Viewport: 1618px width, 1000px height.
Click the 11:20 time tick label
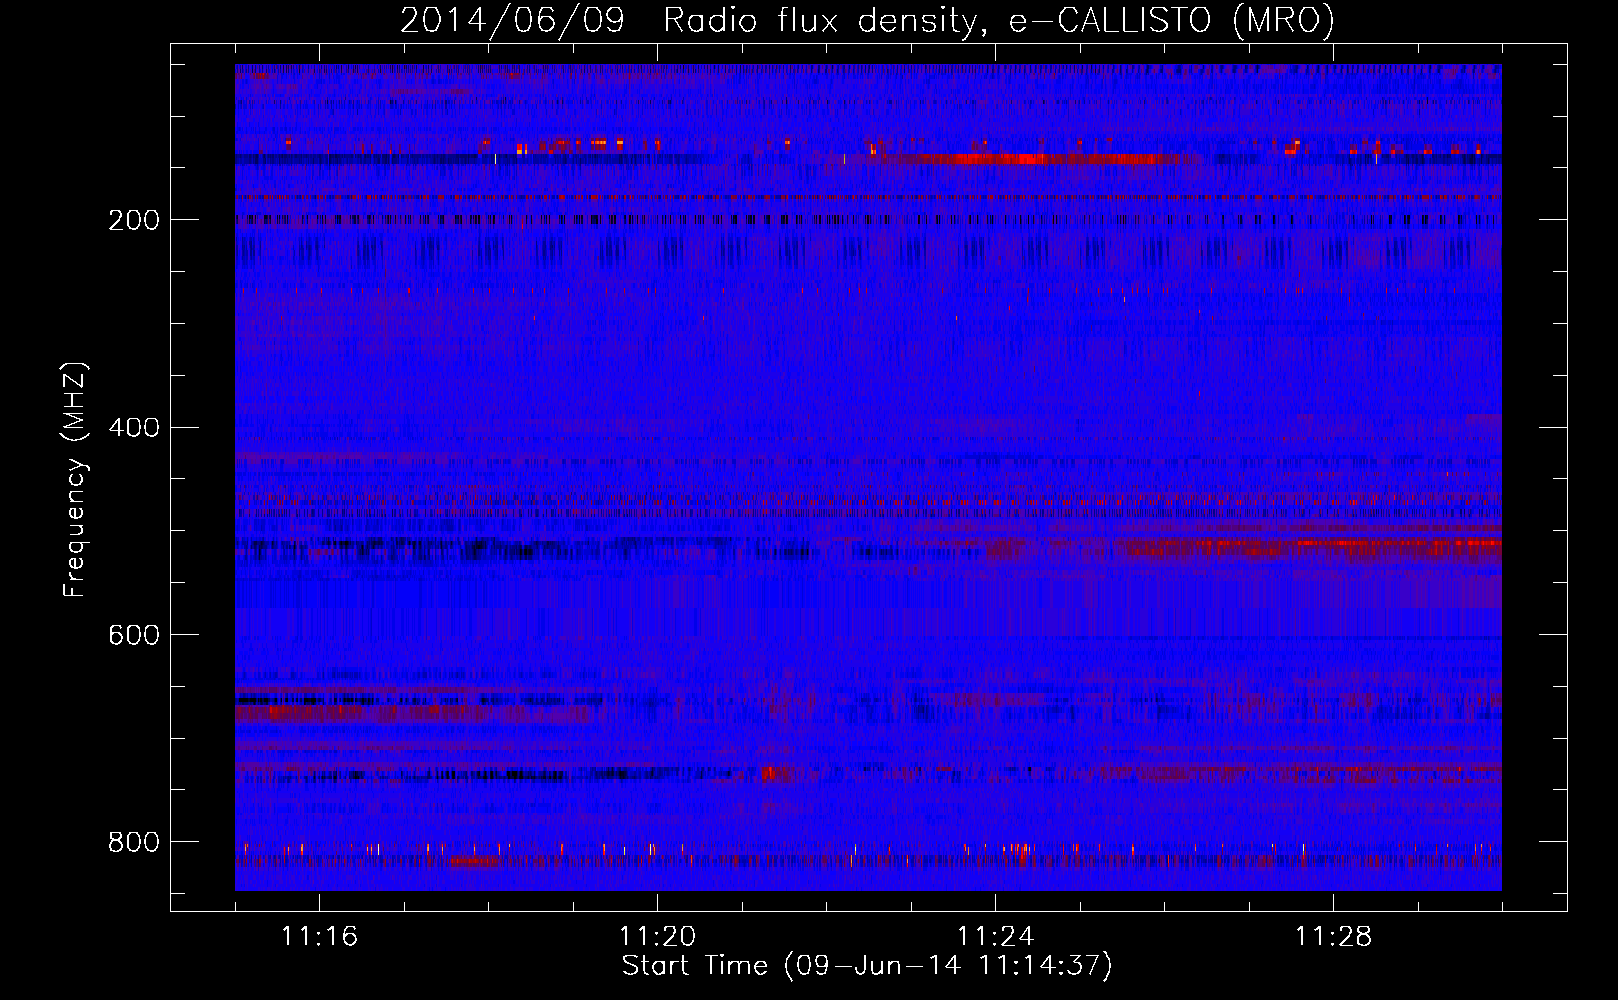[657, 937]
